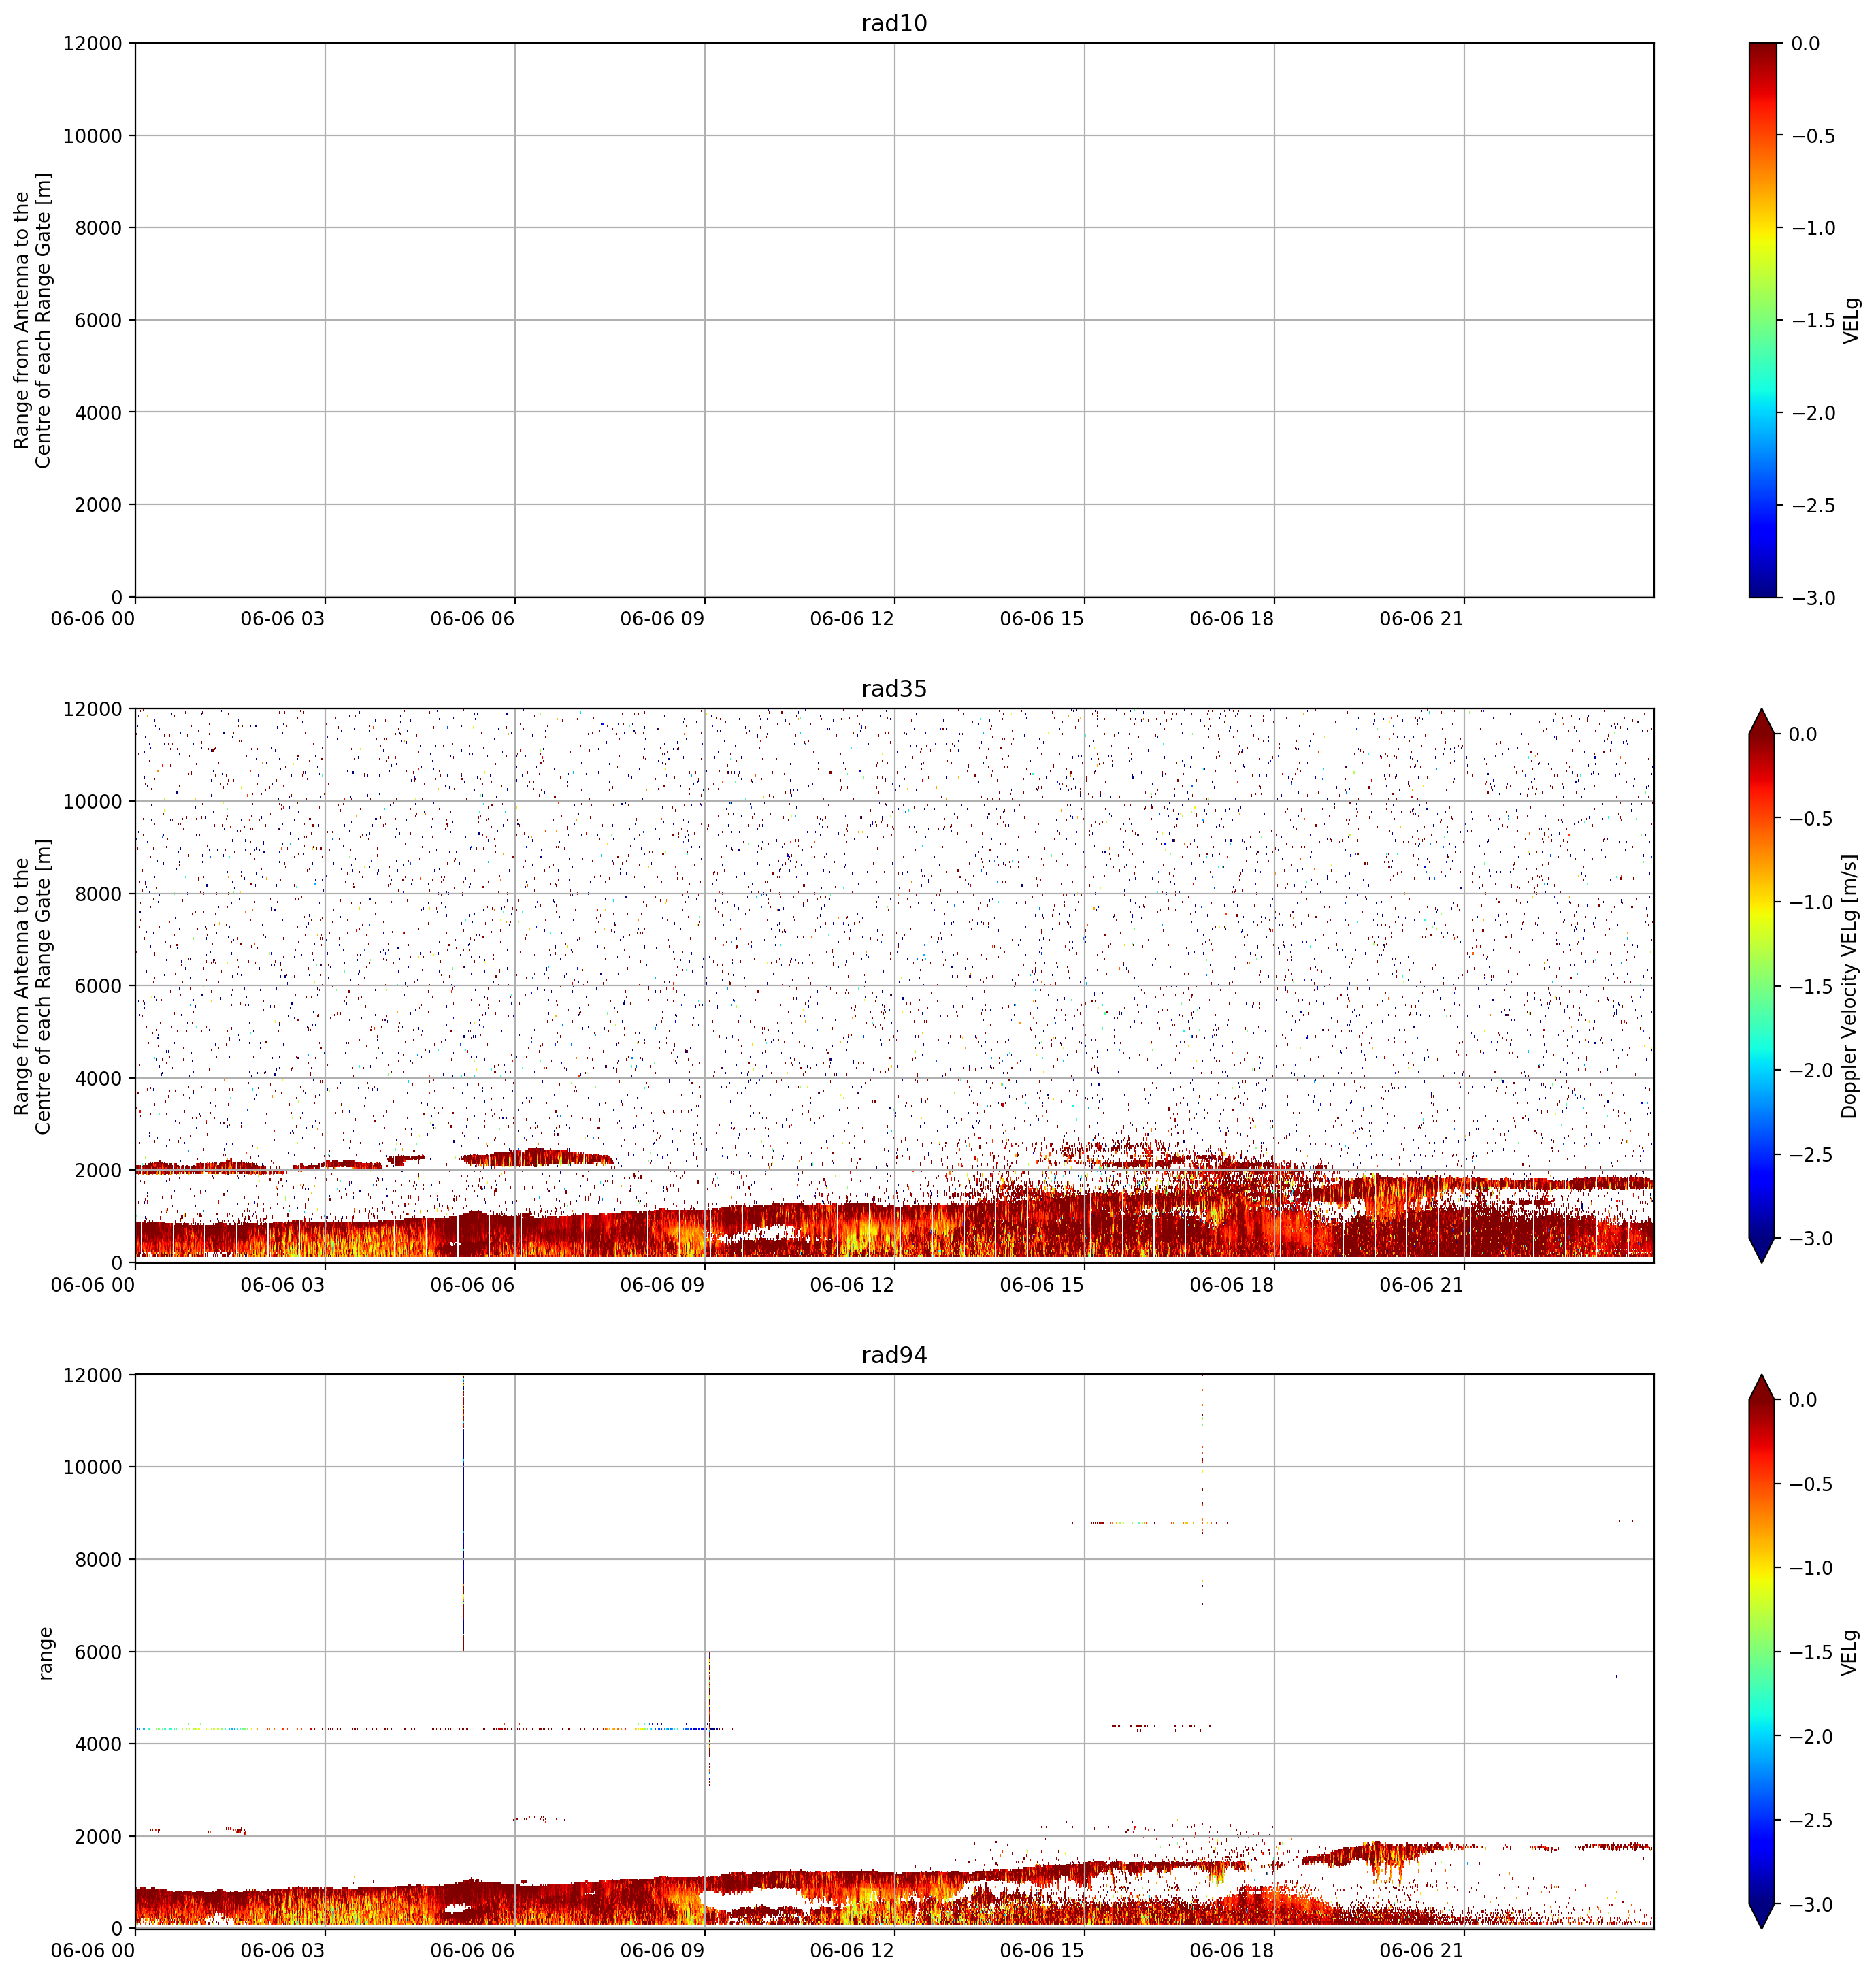Click the rad10 colorbar VELg label
Screen dimensions: 1876x1975
1852,320
